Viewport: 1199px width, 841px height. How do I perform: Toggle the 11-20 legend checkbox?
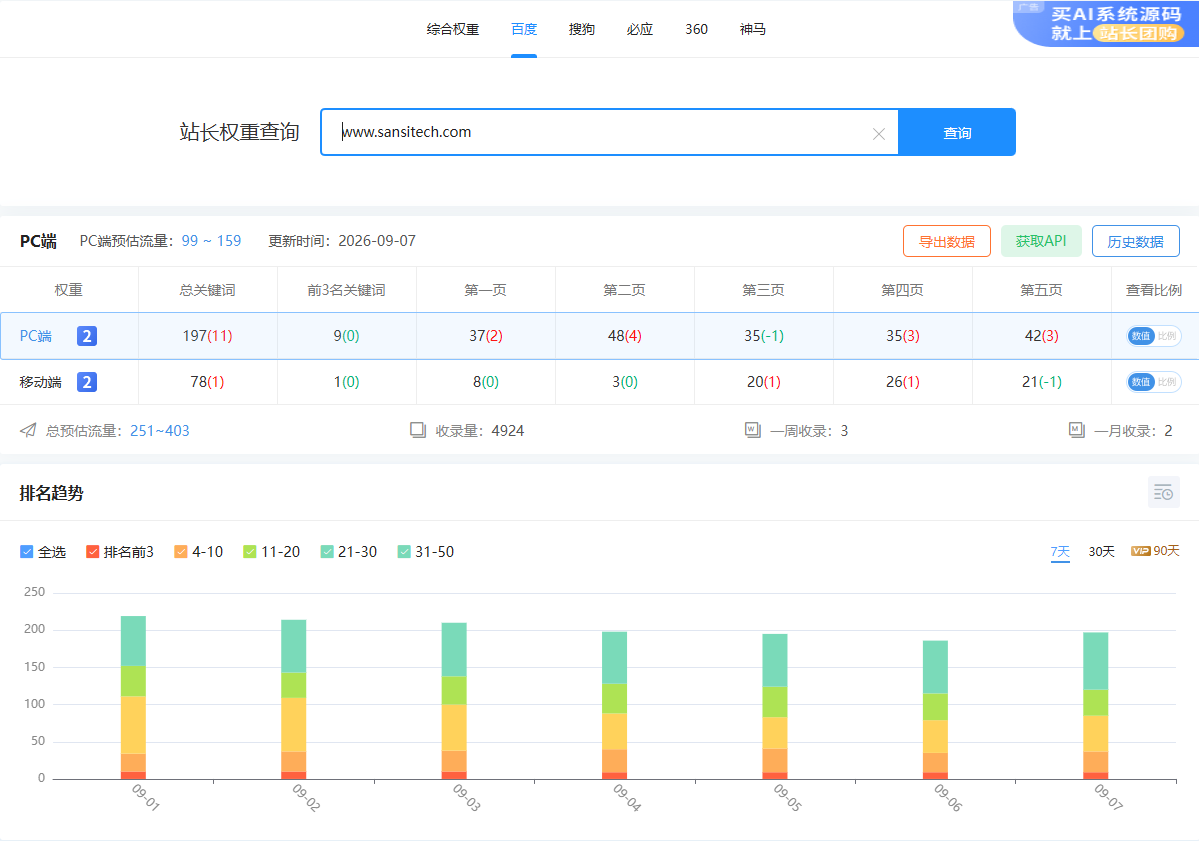click(x=250, y=552)
